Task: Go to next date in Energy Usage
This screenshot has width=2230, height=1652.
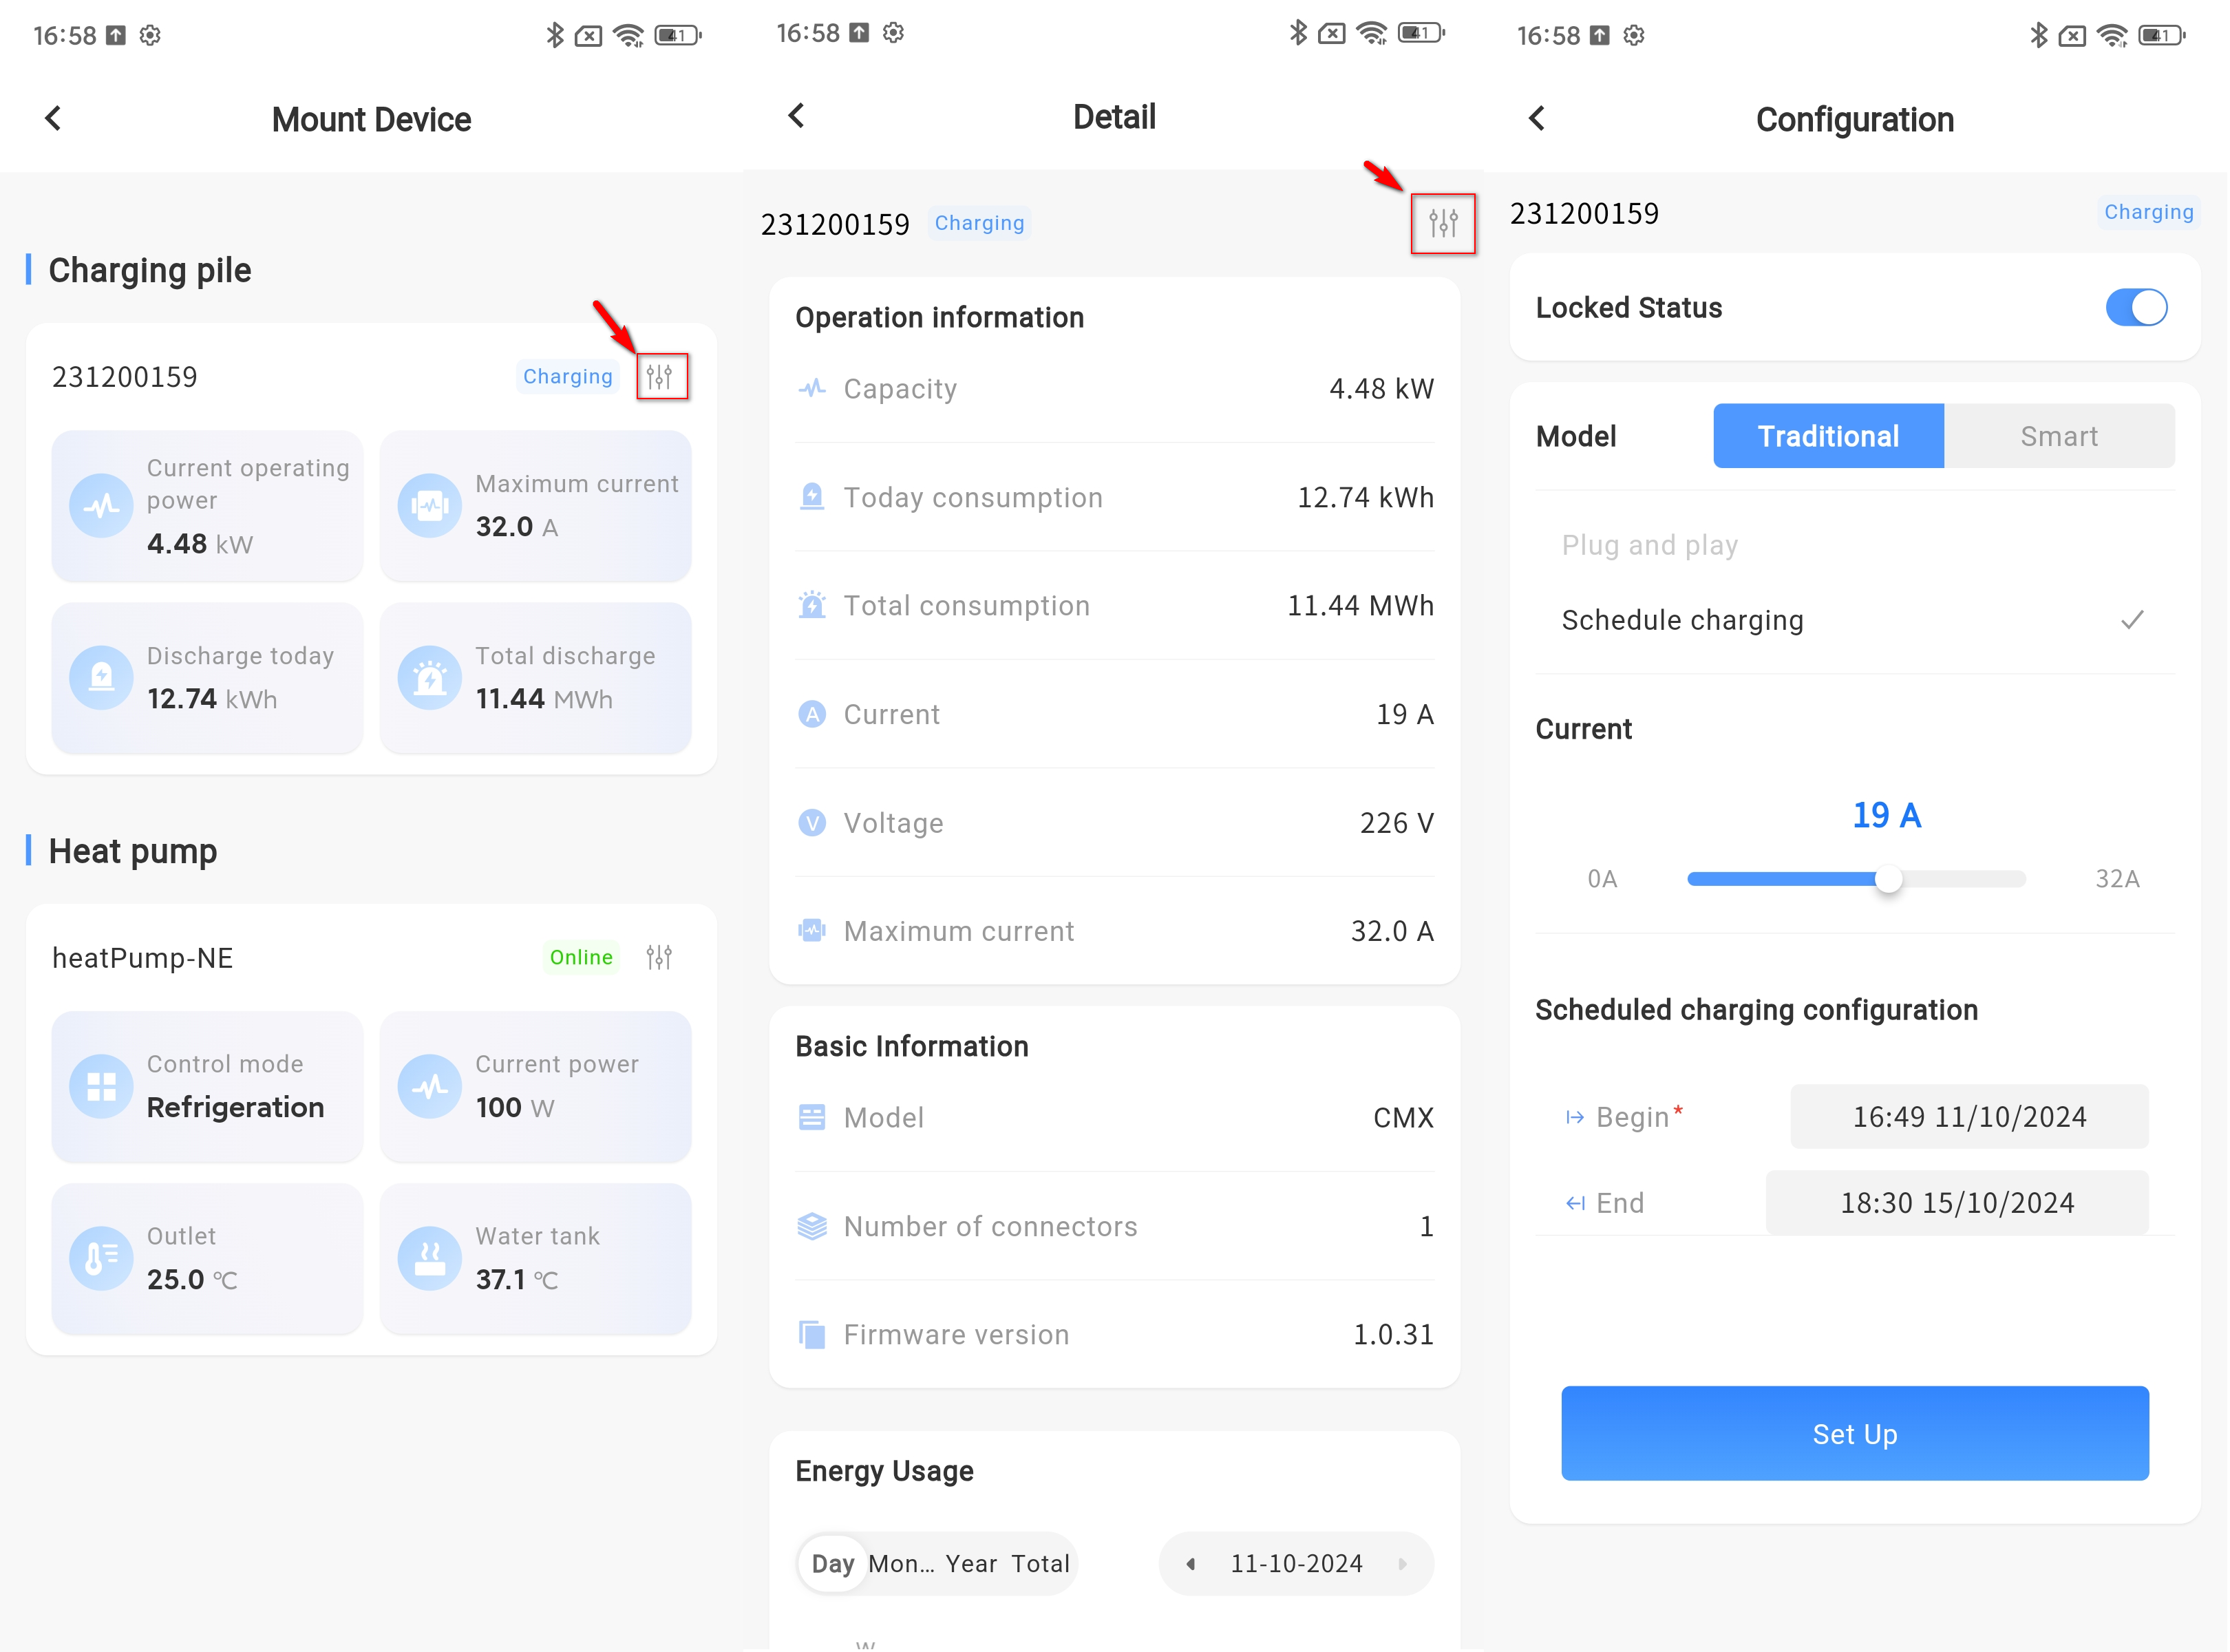Action: click(x=1403, y=1565)
